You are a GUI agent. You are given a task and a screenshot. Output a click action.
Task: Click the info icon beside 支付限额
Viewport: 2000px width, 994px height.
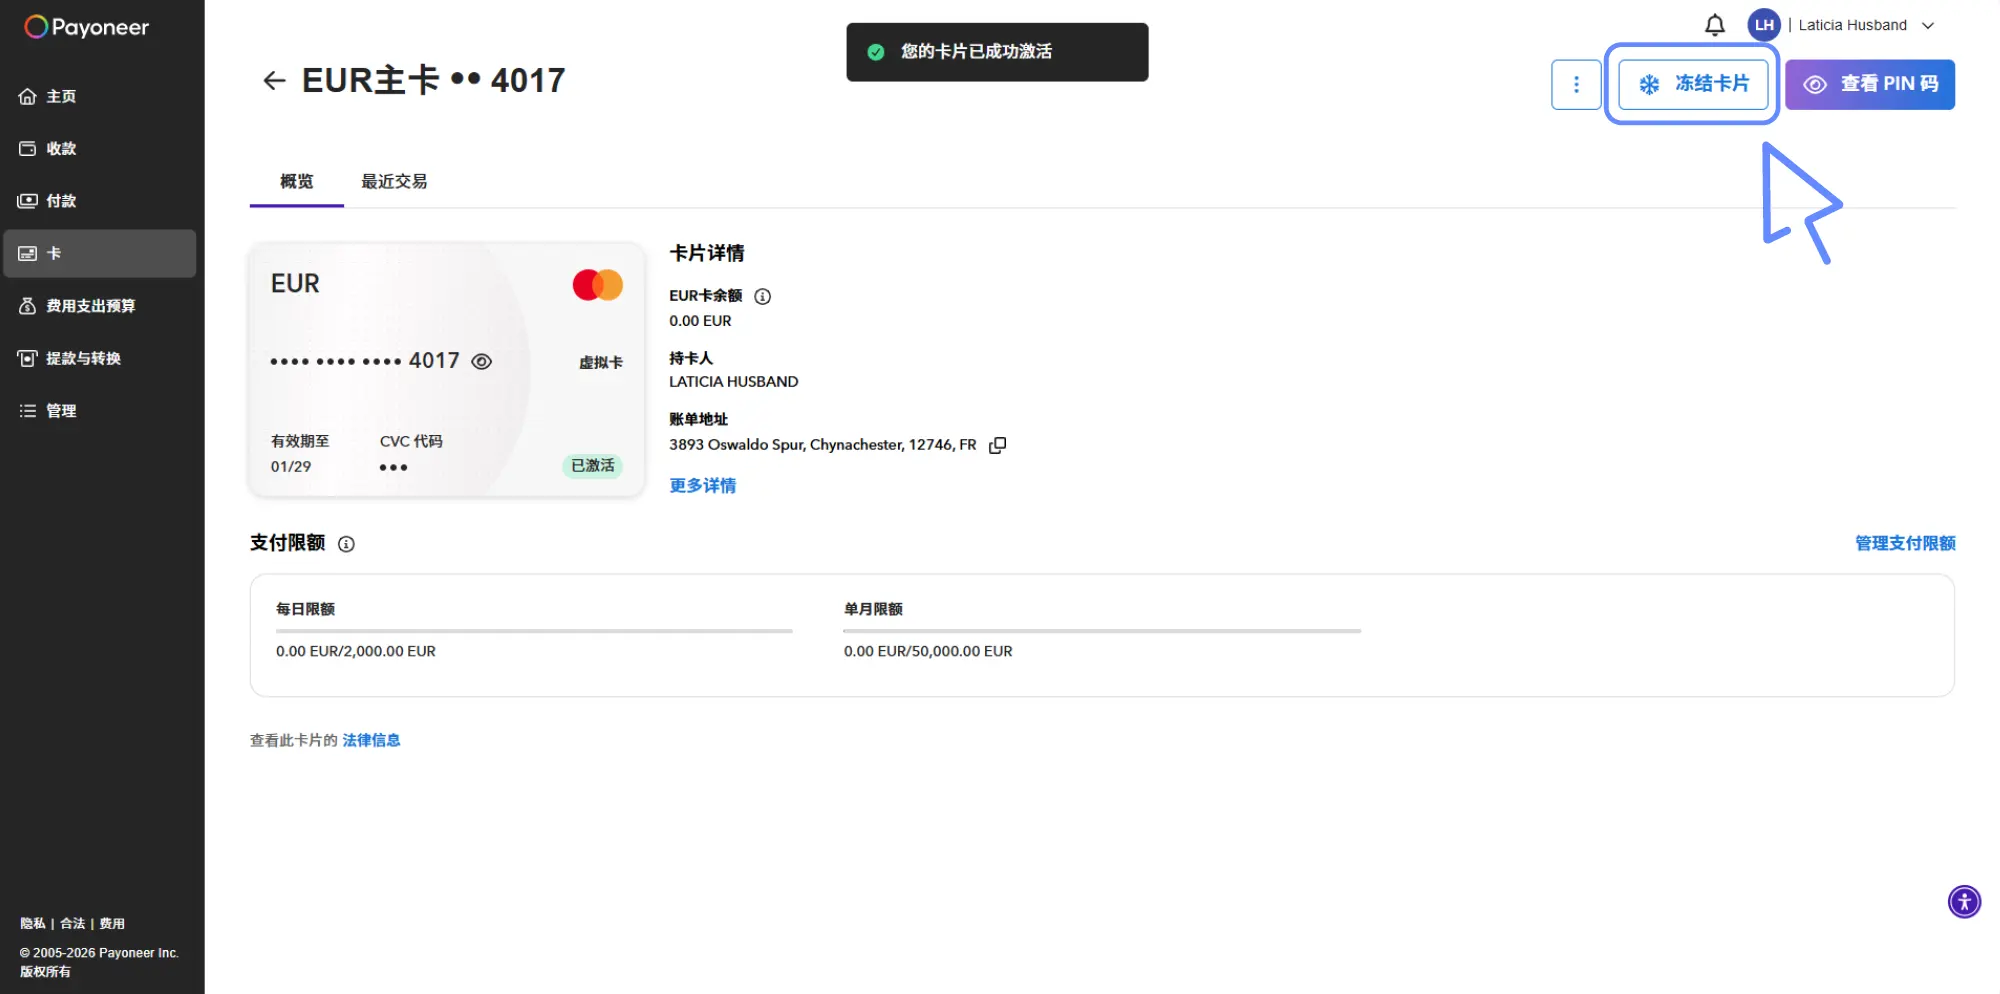click(346, 544)
